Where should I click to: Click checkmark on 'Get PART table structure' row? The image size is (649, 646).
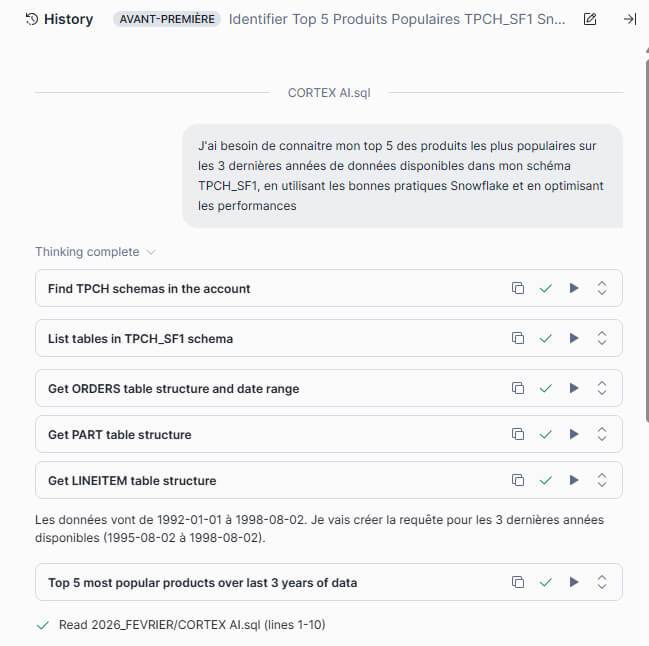coord(546,434)
